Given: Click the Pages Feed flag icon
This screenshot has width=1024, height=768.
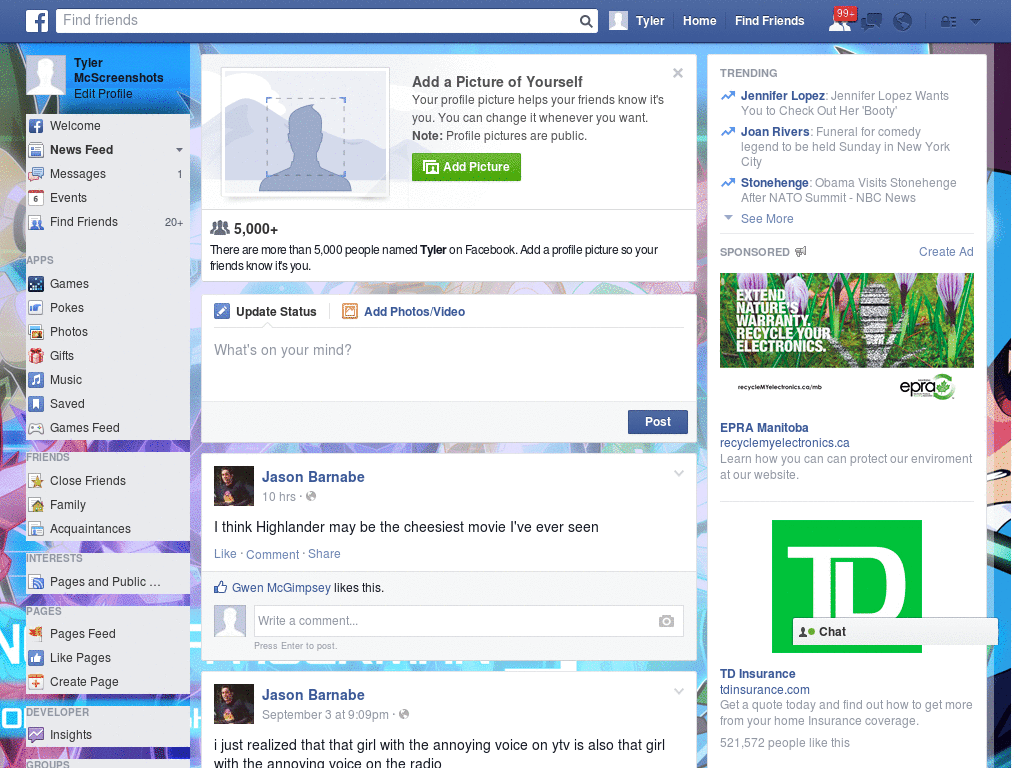Looking at the screenshot, I should [37, 634].
